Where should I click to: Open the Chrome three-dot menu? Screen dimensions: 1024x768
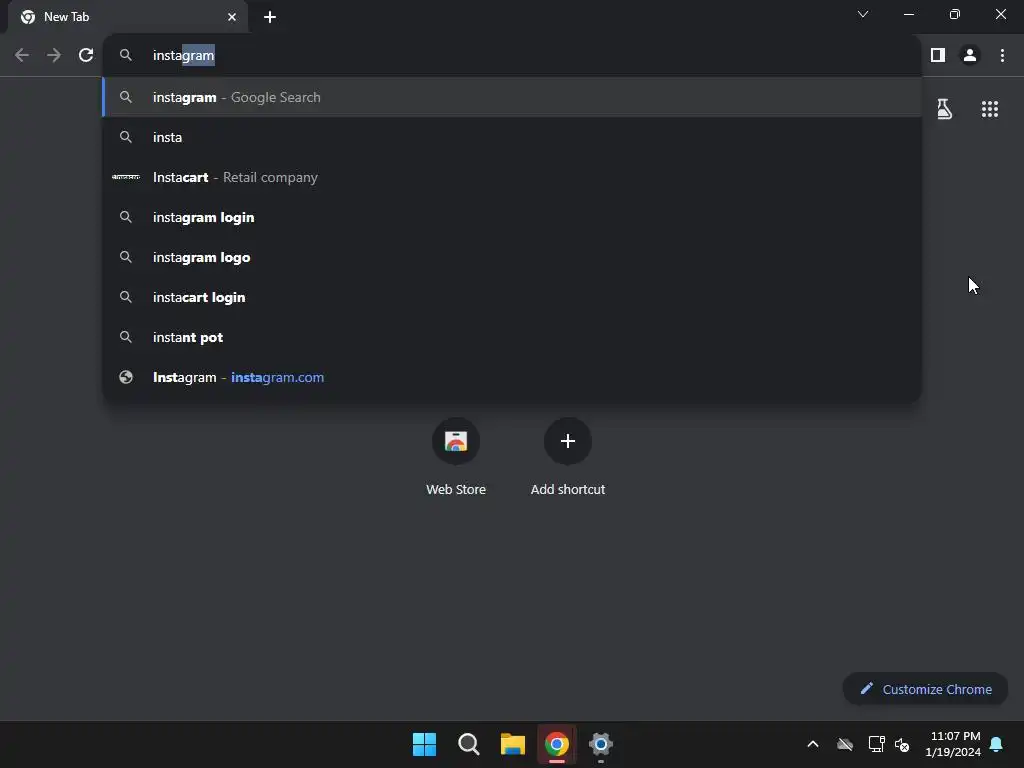pos(1002,56)
